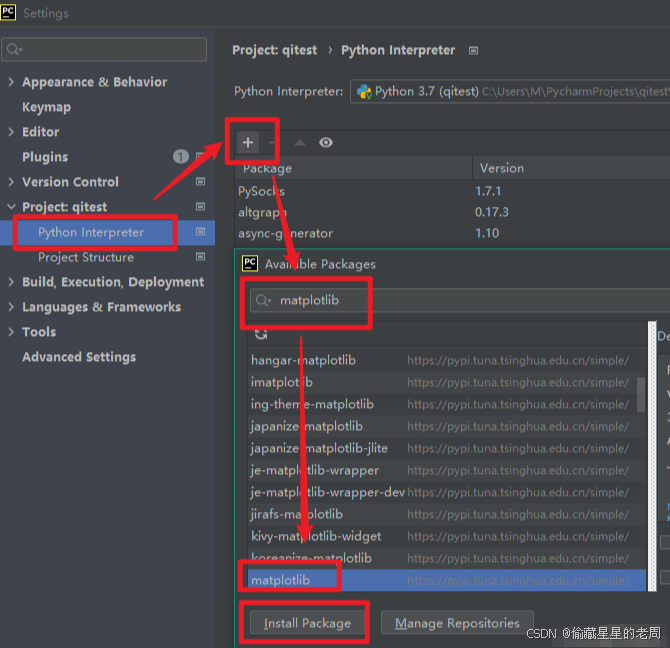This screenshot has height=648, width=670.
Task: Click version 1.7.1 of PySocks
Action: coord(488,191)
